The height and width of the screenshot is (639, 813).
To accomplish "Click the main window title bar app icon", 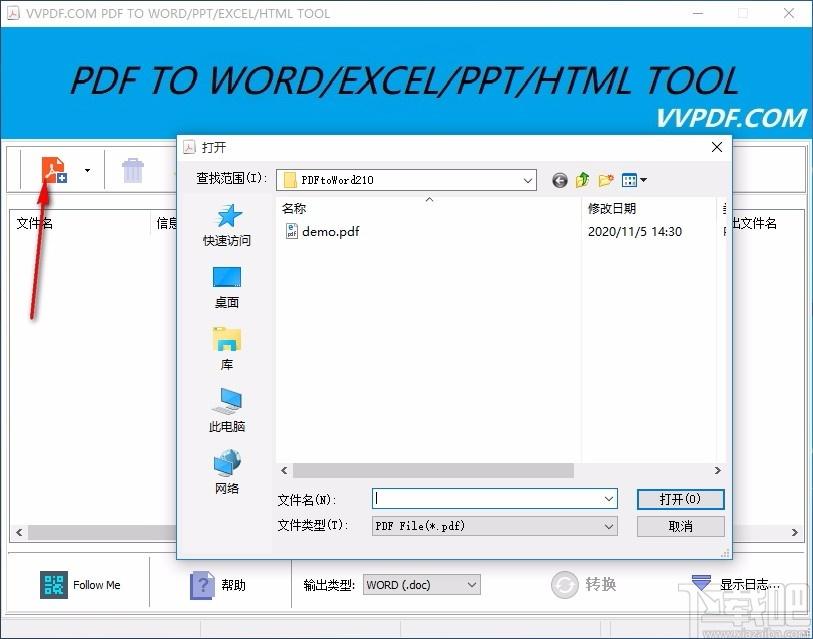I will click(x=13, y=13).
